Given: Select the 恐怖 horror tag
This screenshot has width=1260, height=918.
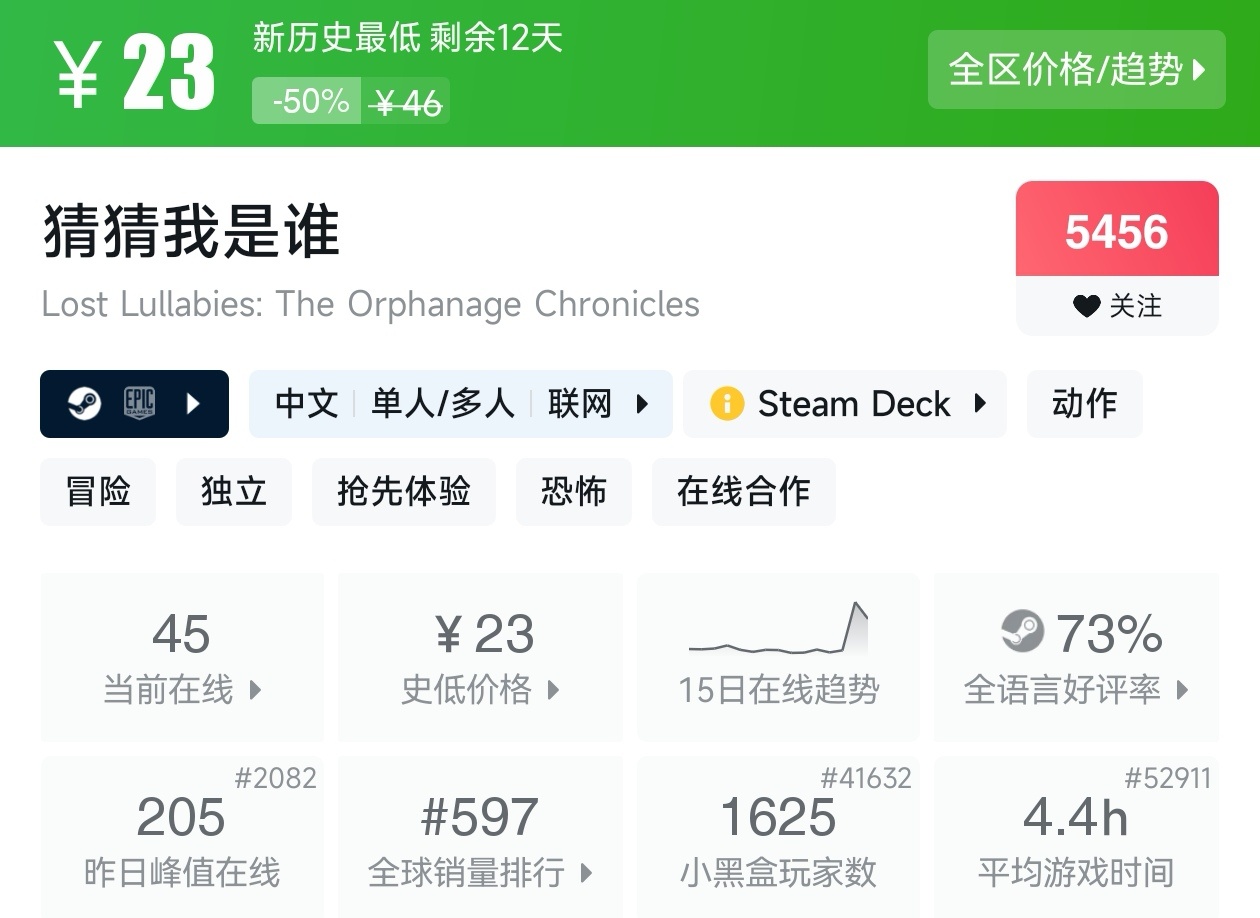Looking at the screenshot, I should pos(573,492).
